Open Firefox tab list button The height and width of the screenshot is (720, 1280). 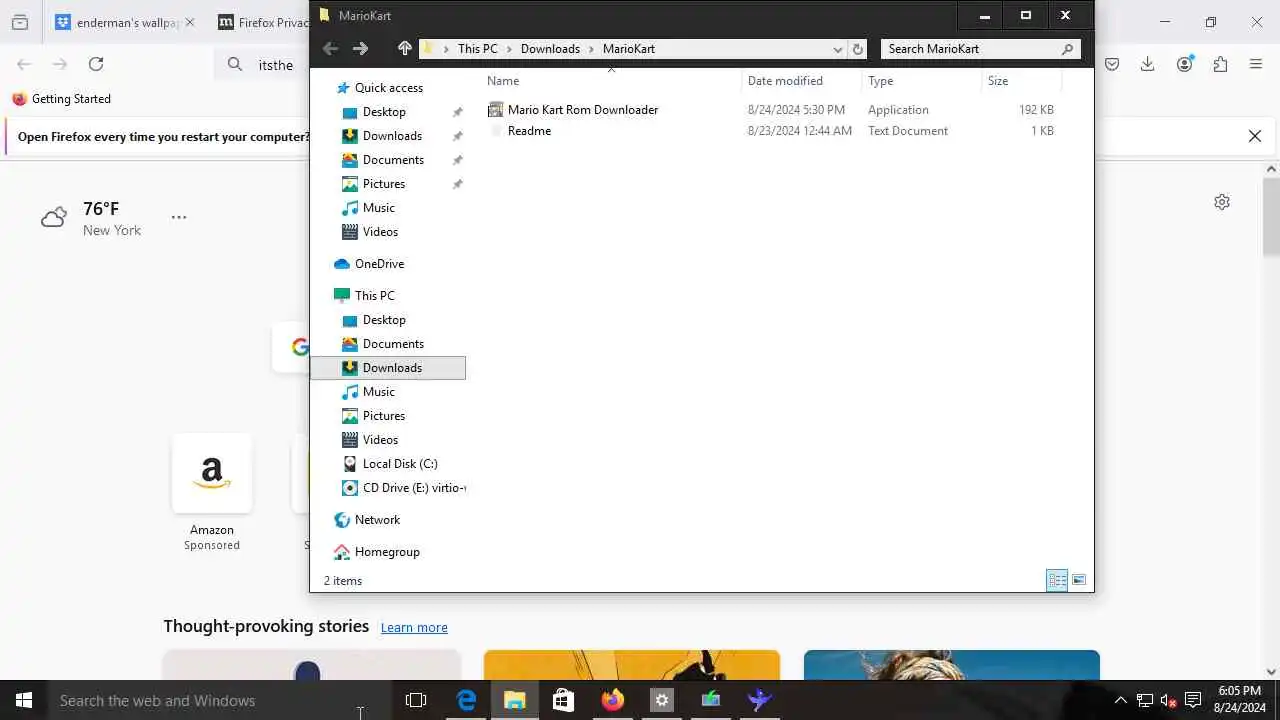(20, 22)
